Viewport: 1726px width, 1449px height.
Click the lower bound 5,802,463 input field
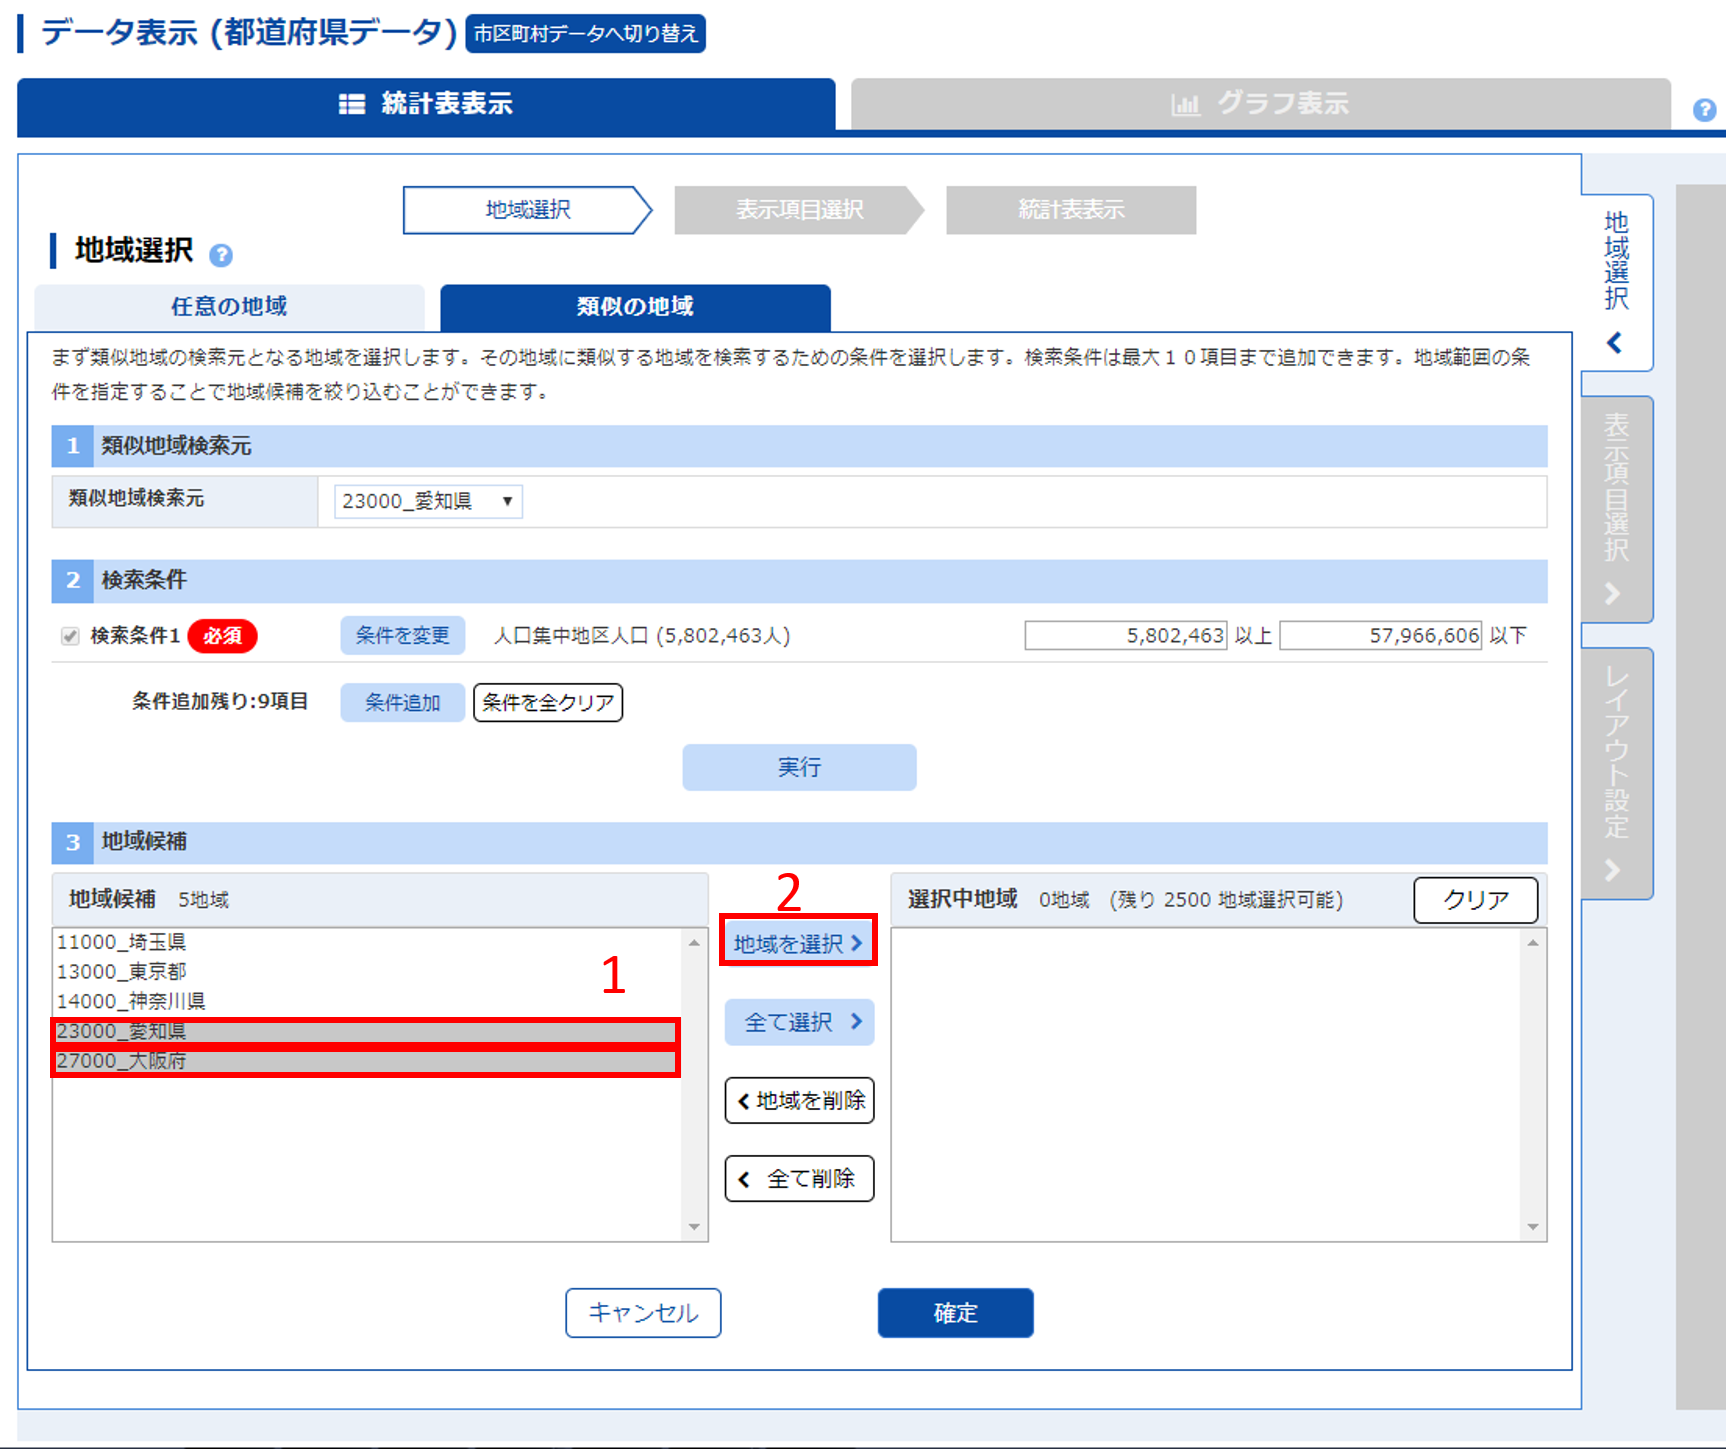(x=1124, y=636)
